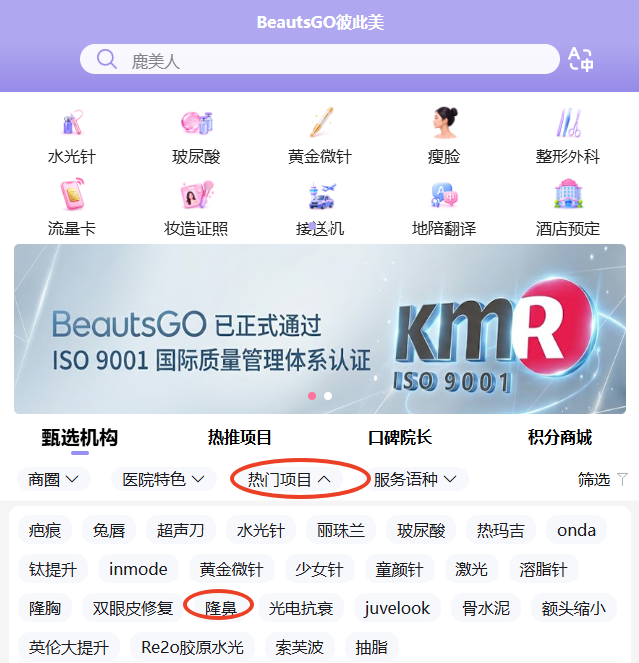
Task: Click the language translate icon
Action: pyautogui.click(x=581, y=59)
